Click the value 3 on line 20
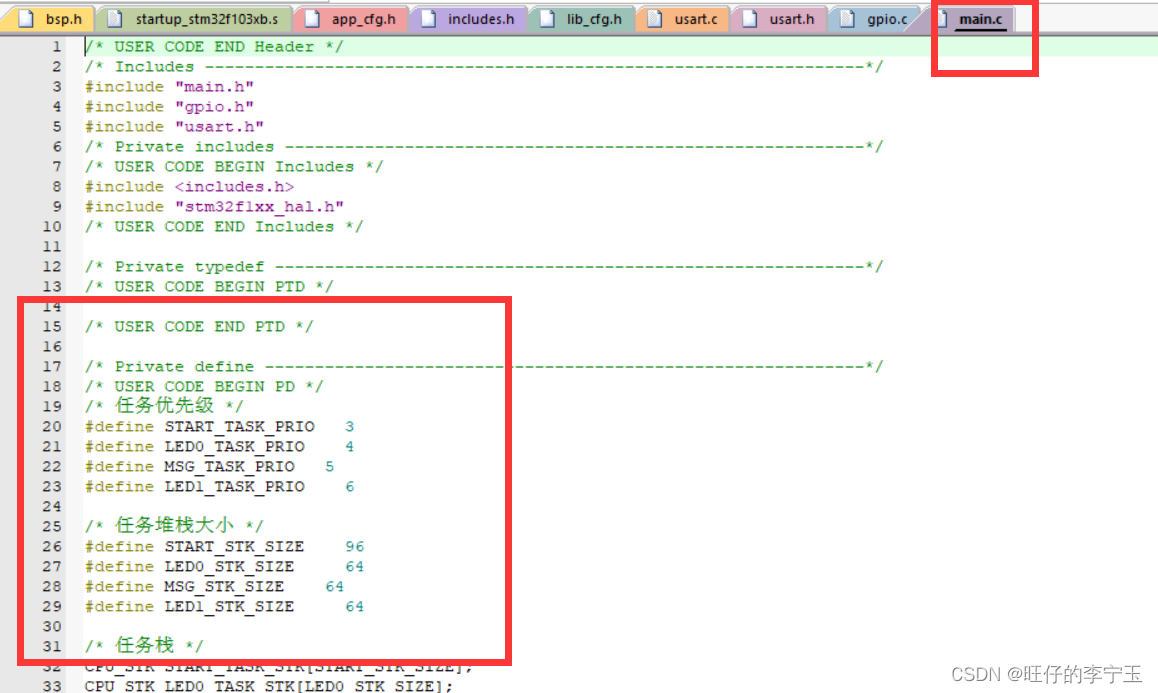 (x=349, y=426)
